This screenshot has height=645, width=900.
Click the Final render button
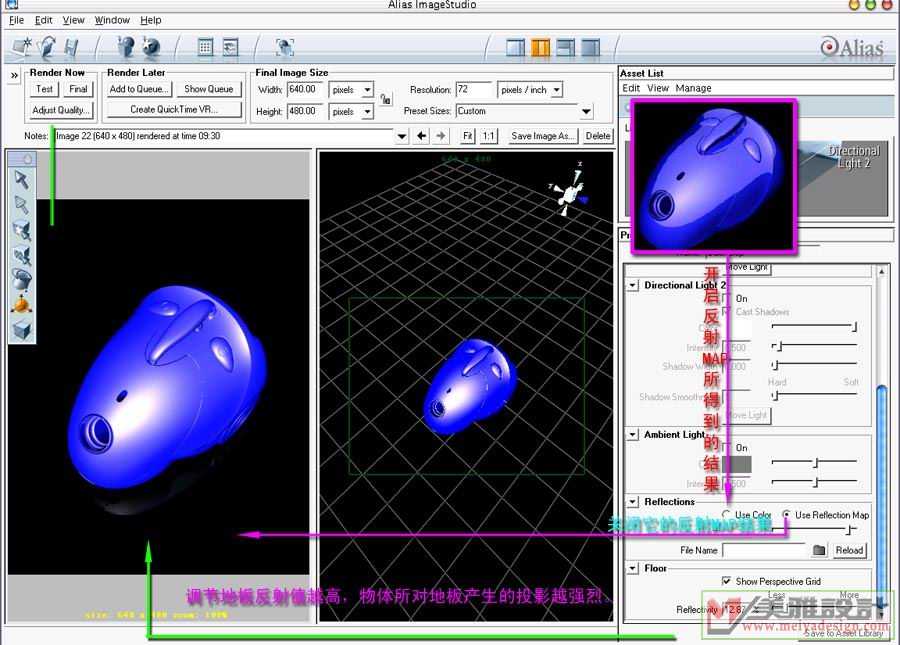pyautogui.click(x=78, y=90)
